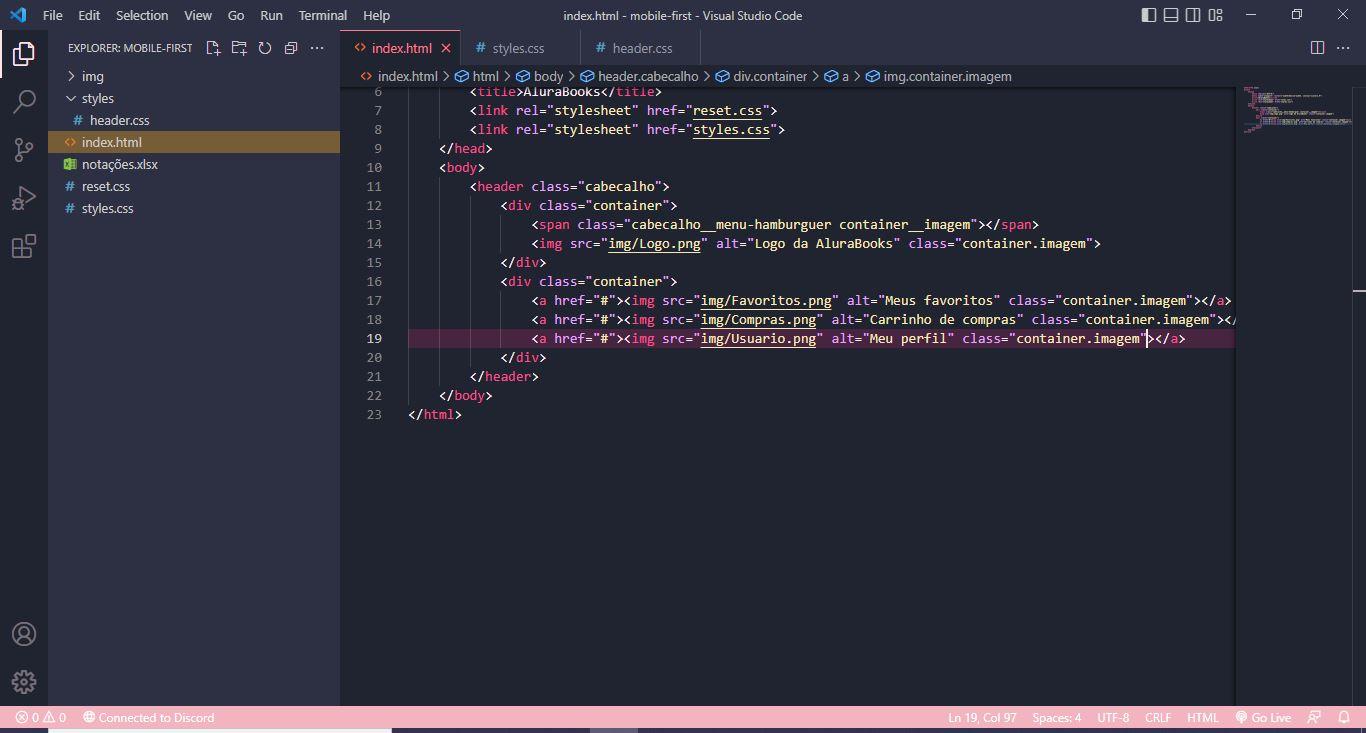The image size is (1366, 733).
Task: Open the View menu
Action: tap(198, 15)
